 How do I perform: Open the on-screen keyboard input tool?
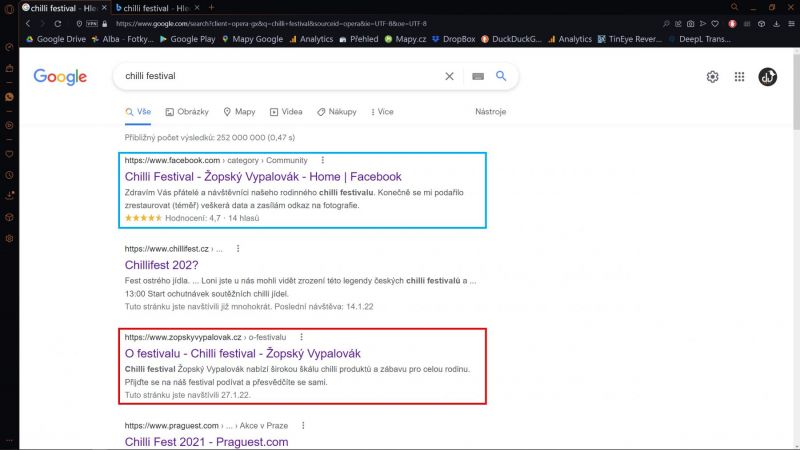click(478, 76)
